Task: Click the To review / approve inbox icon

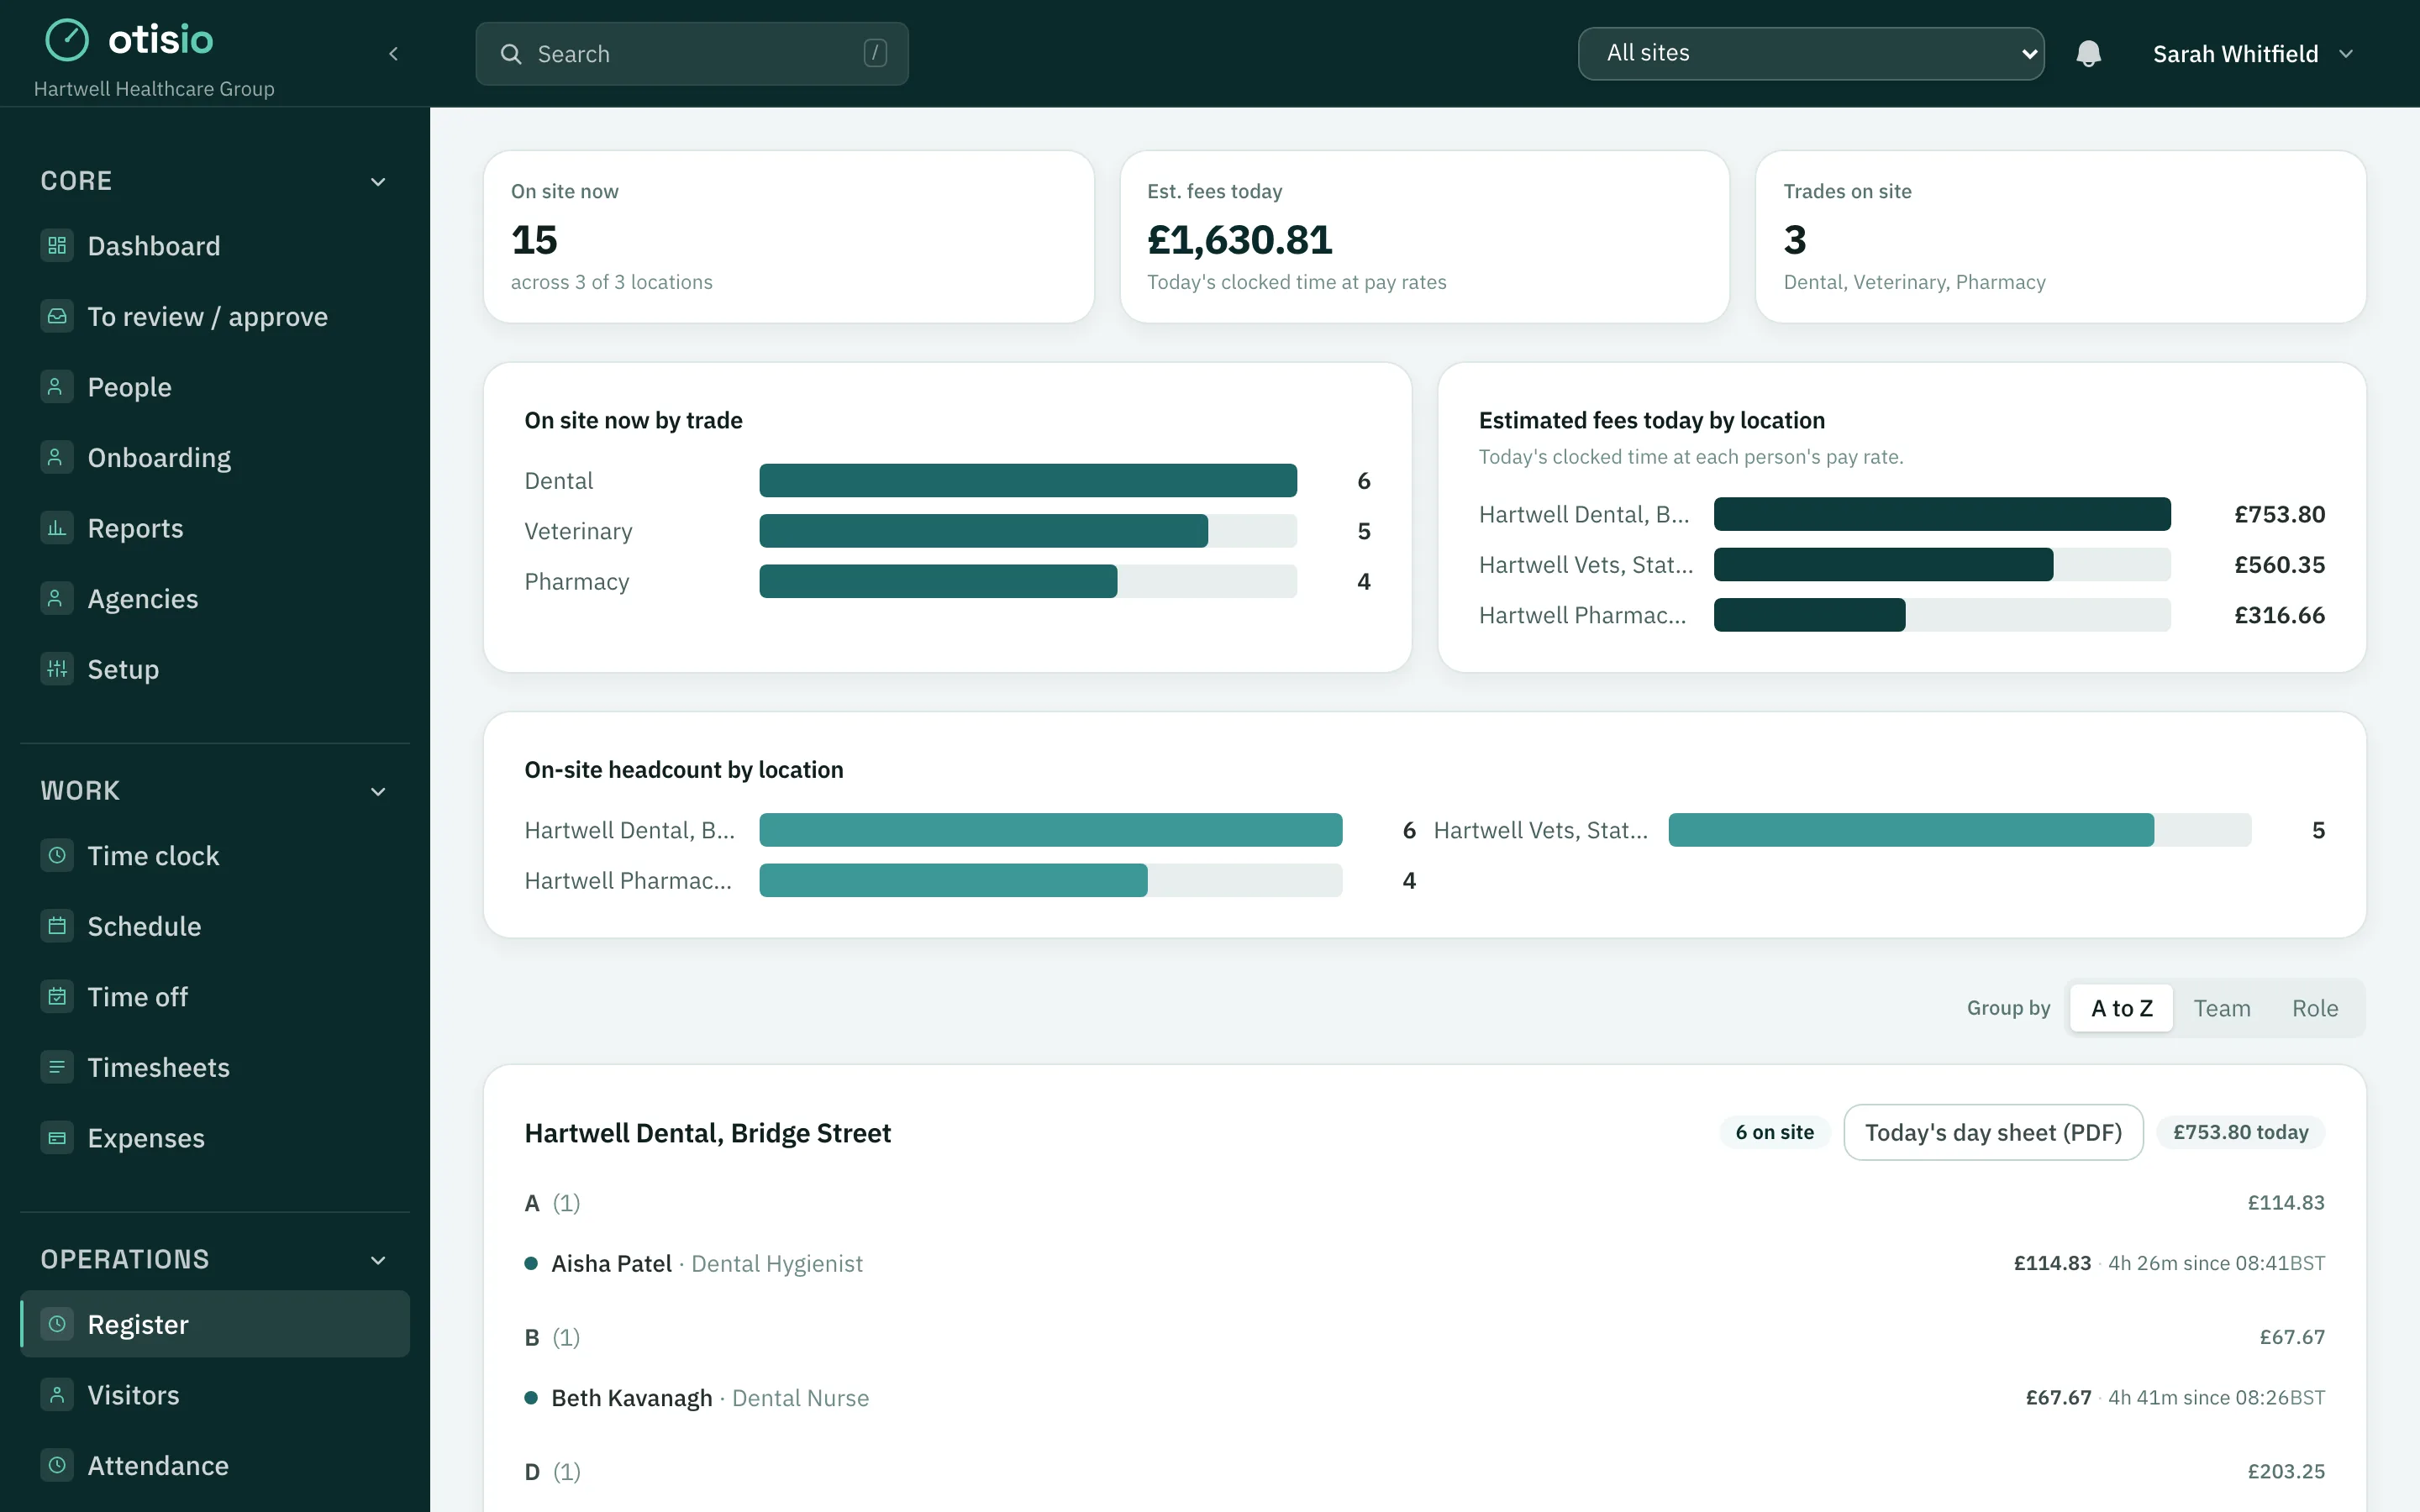Action: click(57, 316)
